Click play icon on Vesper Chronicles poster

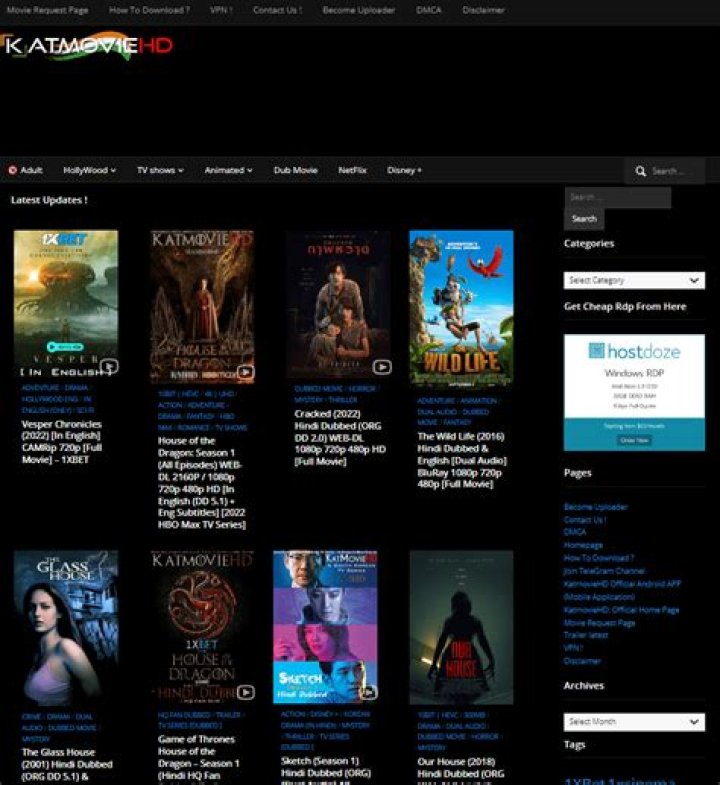[x=108, y=366]
